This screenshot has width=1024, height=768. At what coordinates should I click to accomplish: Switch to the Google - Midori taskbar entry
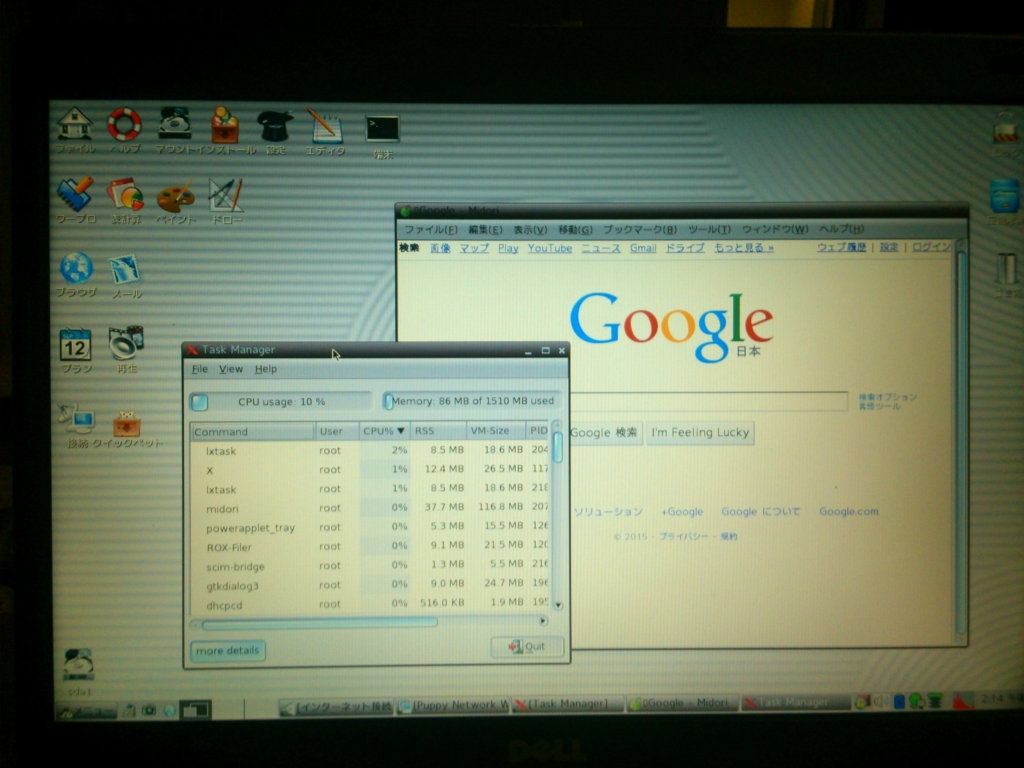683,703
